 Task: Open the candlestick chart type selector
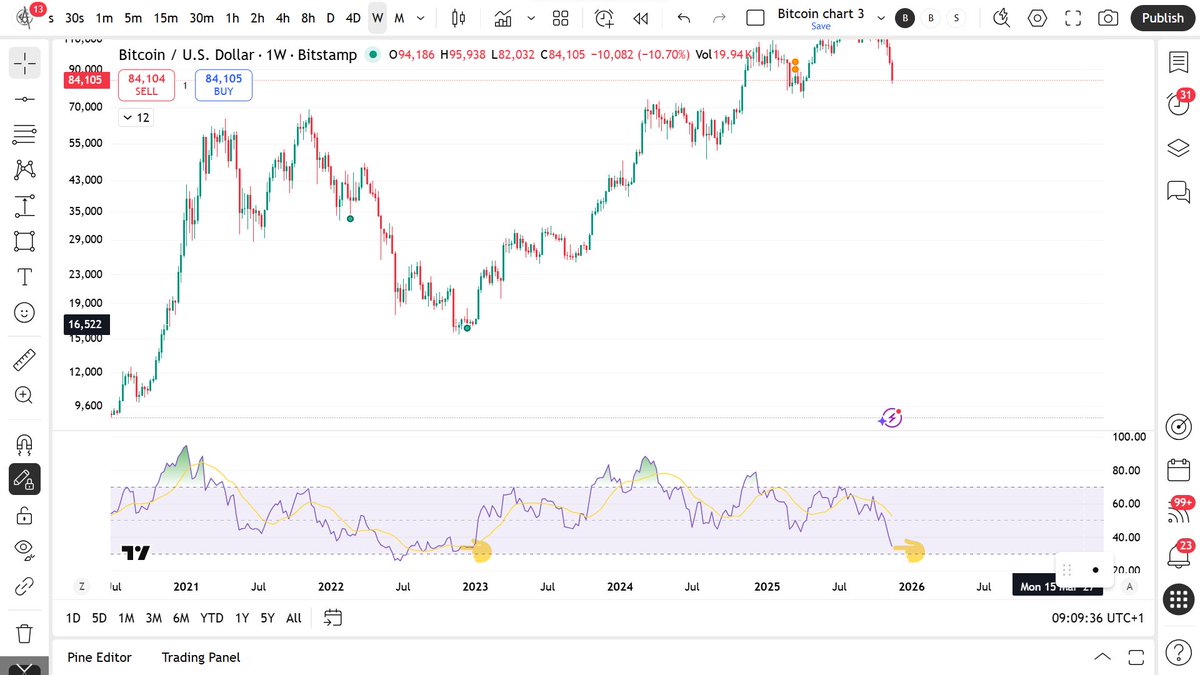(459, 18)
